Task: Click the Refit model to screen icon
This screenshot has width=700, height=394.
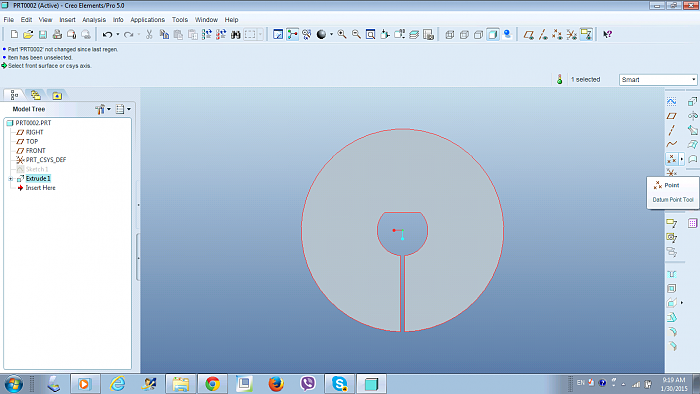Action: 371,34
